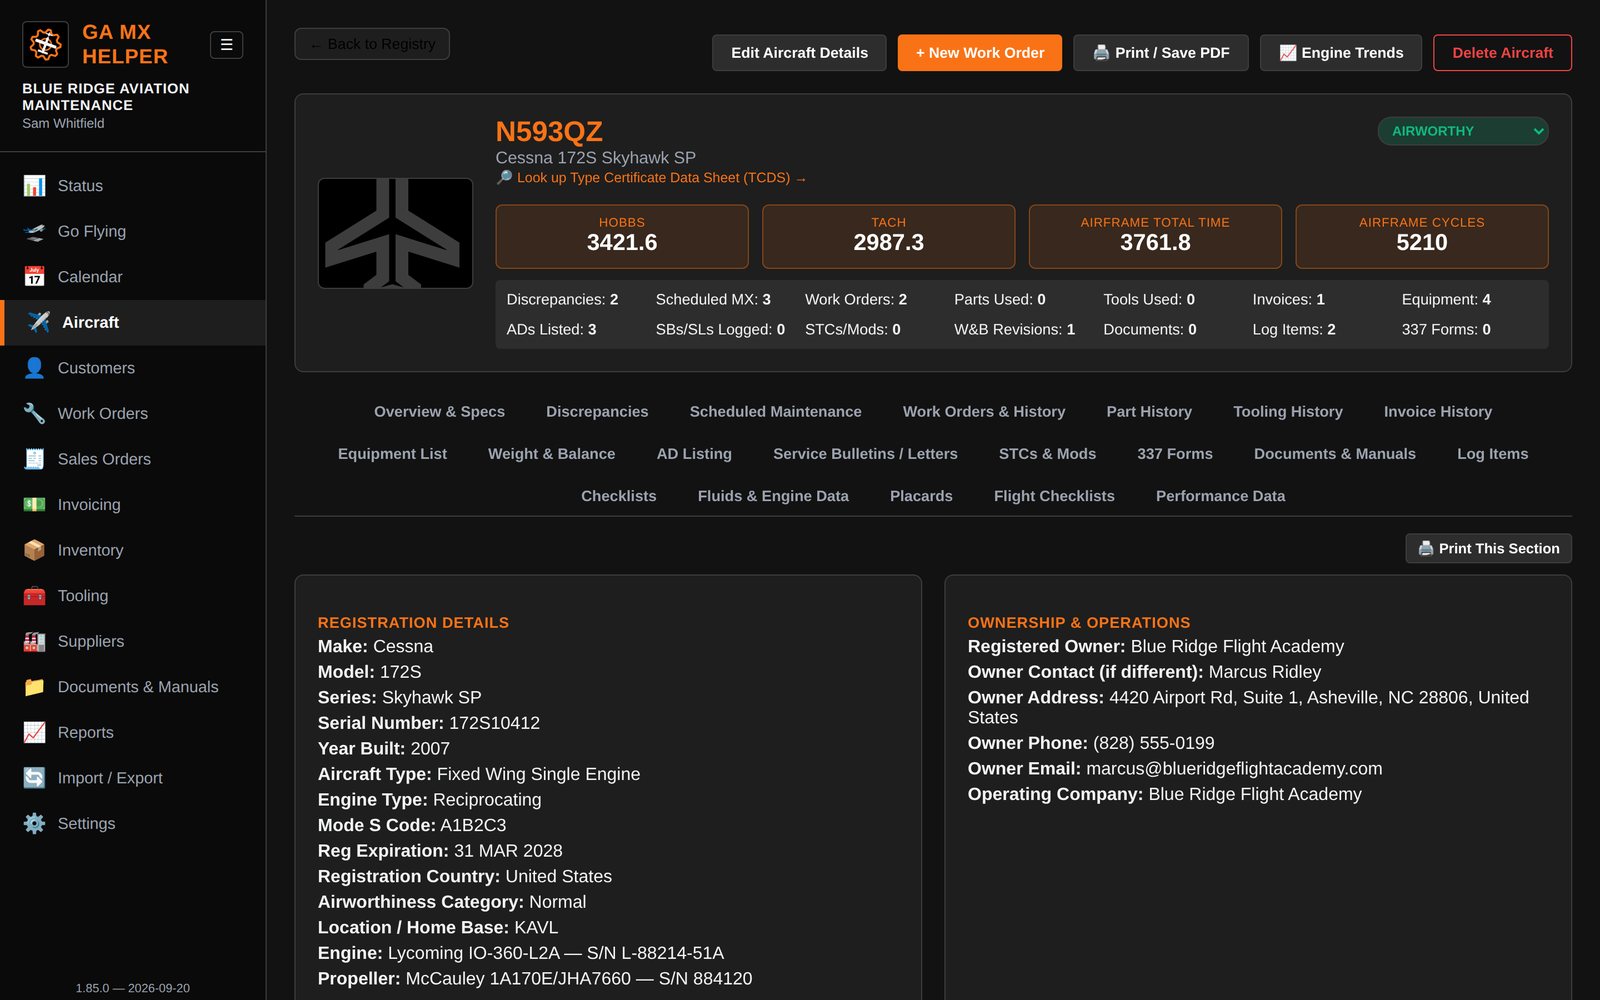1600x1000 pixels.
Task: Open the Checklists tab
Action: (x=618, y=496)
